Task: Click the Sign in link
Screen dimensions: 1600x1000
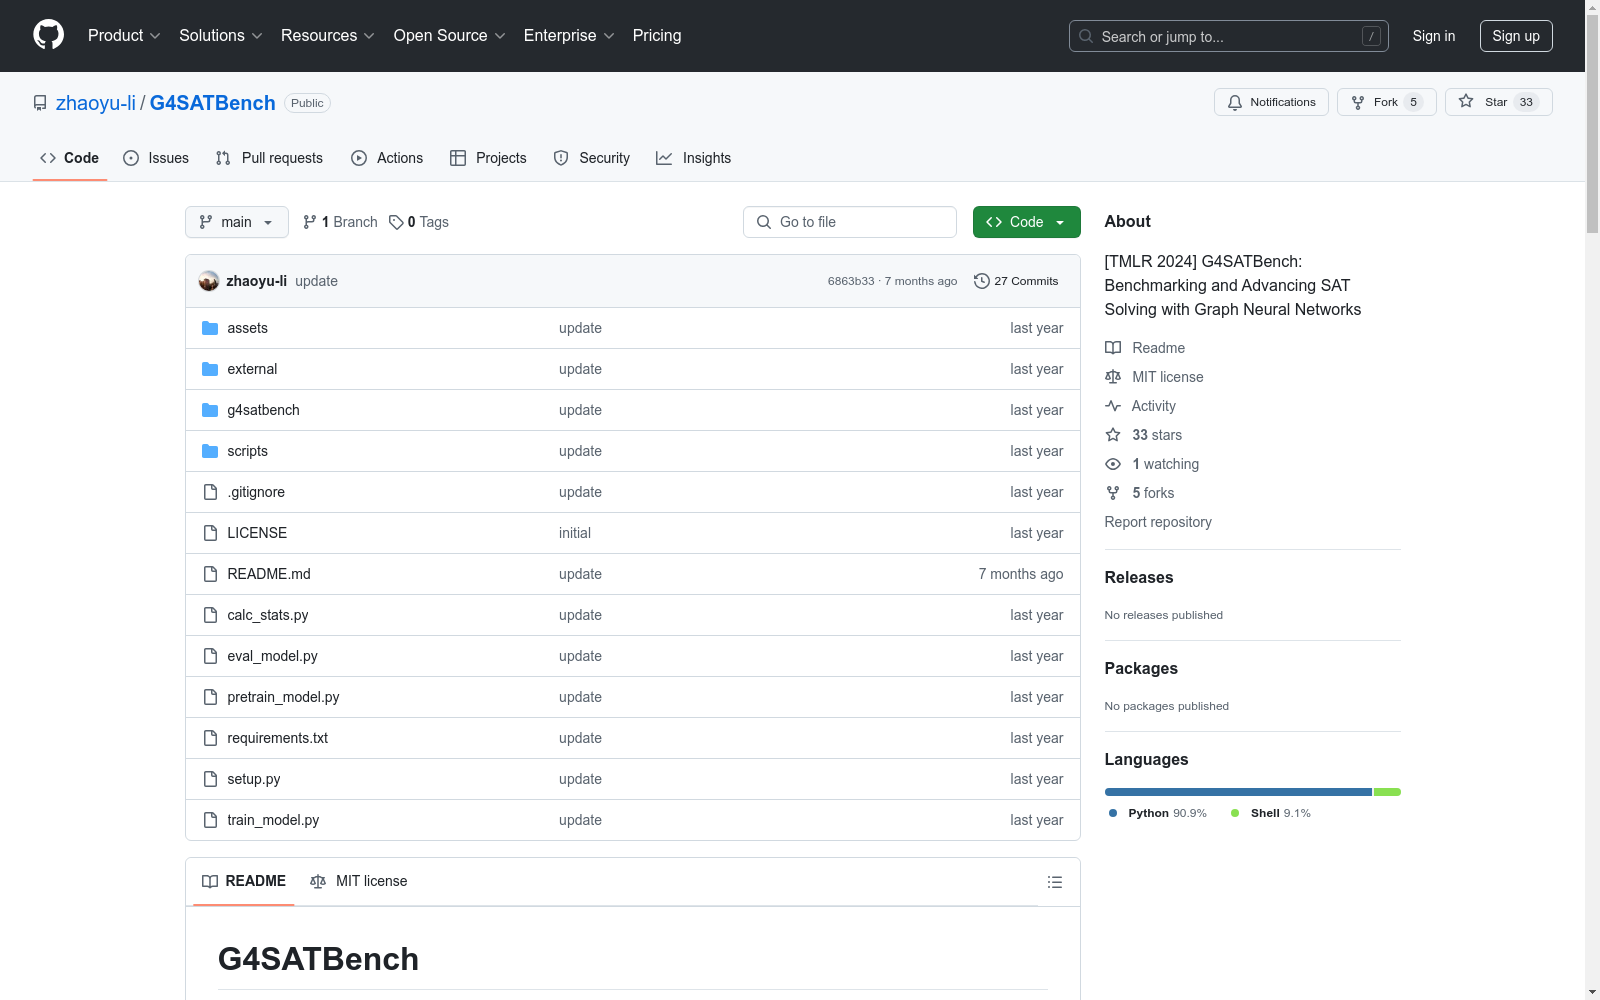Action: [x=1434, y=36]
